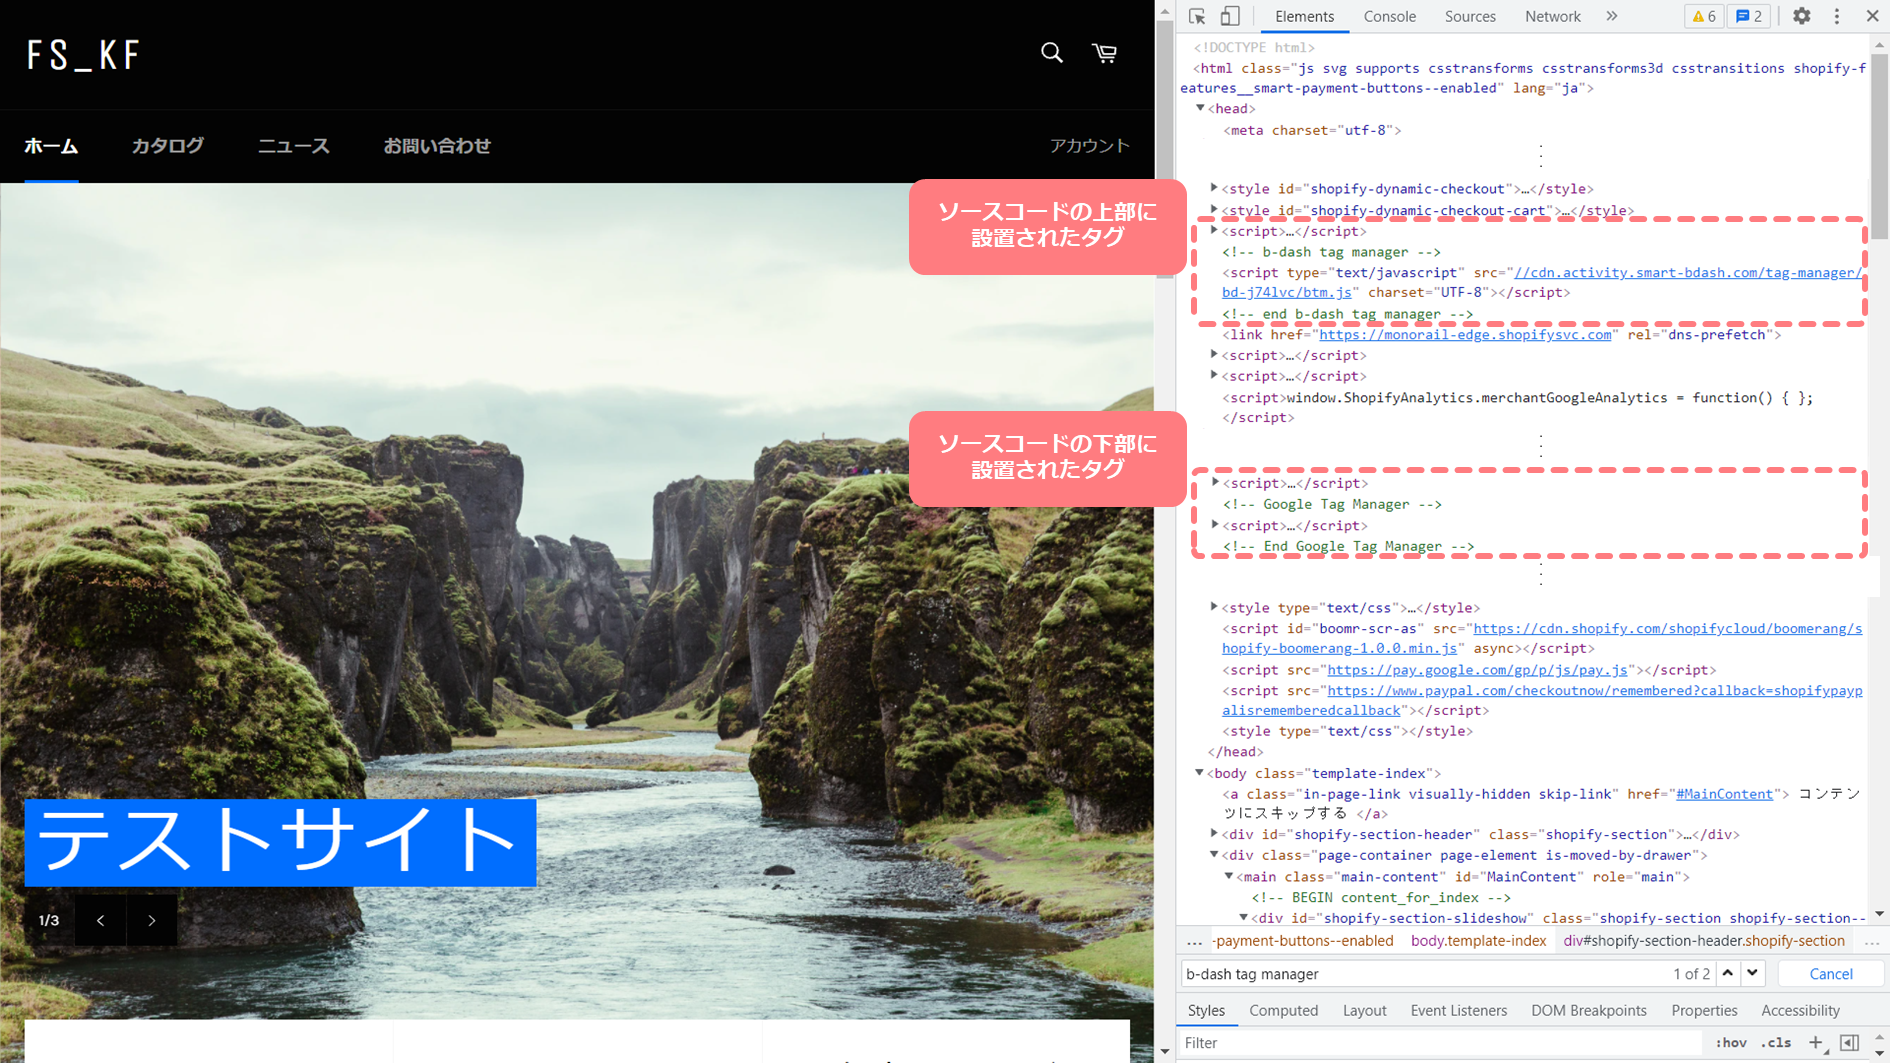Open DevTools settings gear
1890x1063 pixels.
tap(1801, 16)
